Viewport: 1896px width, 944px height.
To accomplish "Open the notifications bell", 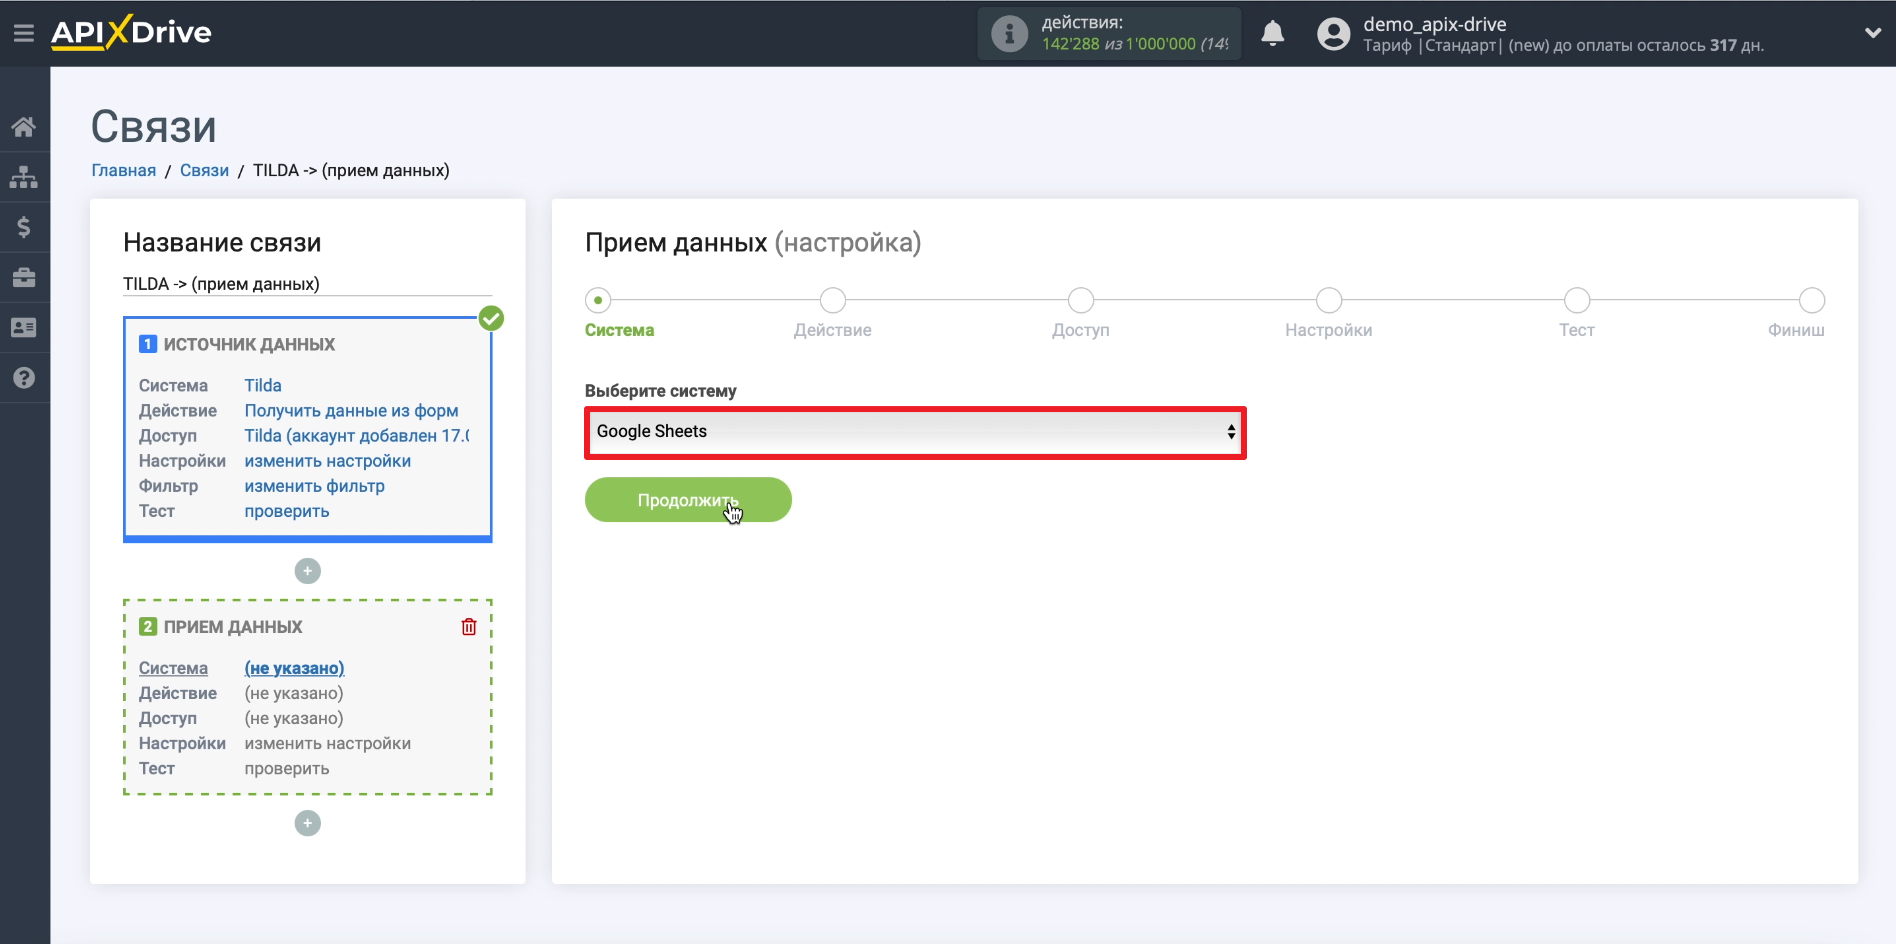I will click(1272, 34).
